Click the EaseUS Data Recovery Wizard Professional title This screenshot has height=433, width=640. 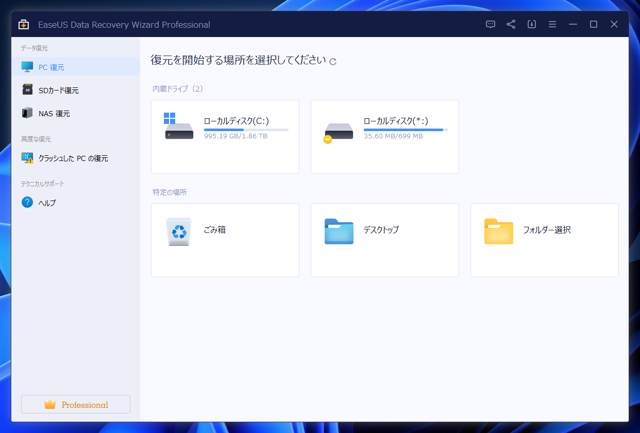point(124,24)
